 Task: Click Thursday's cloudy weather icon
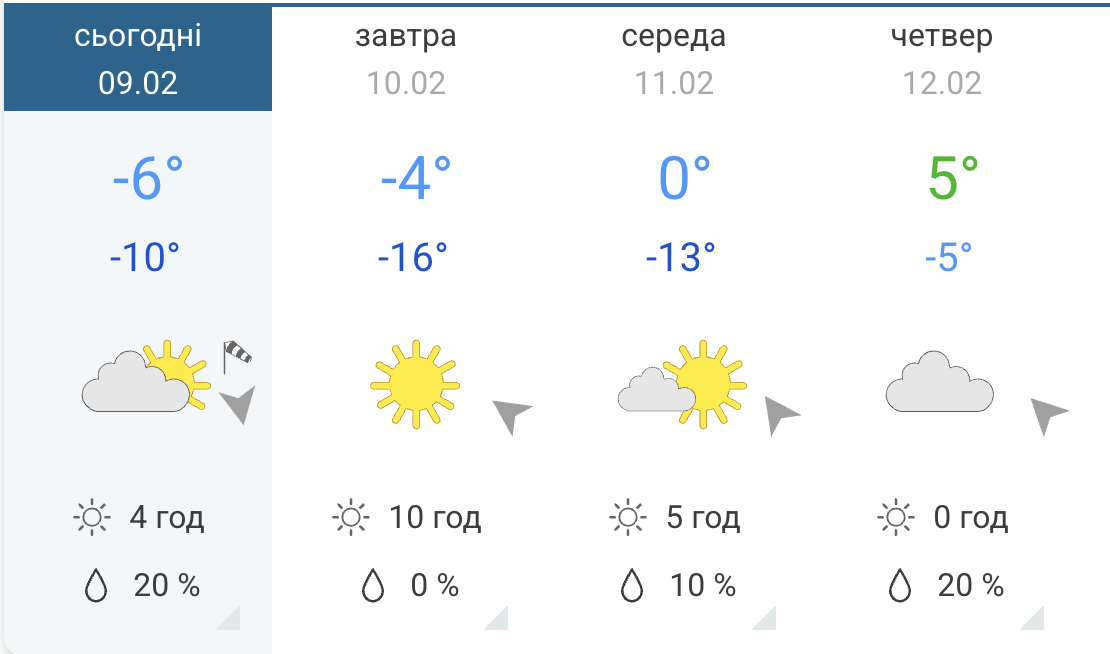(x=939, y=382)
